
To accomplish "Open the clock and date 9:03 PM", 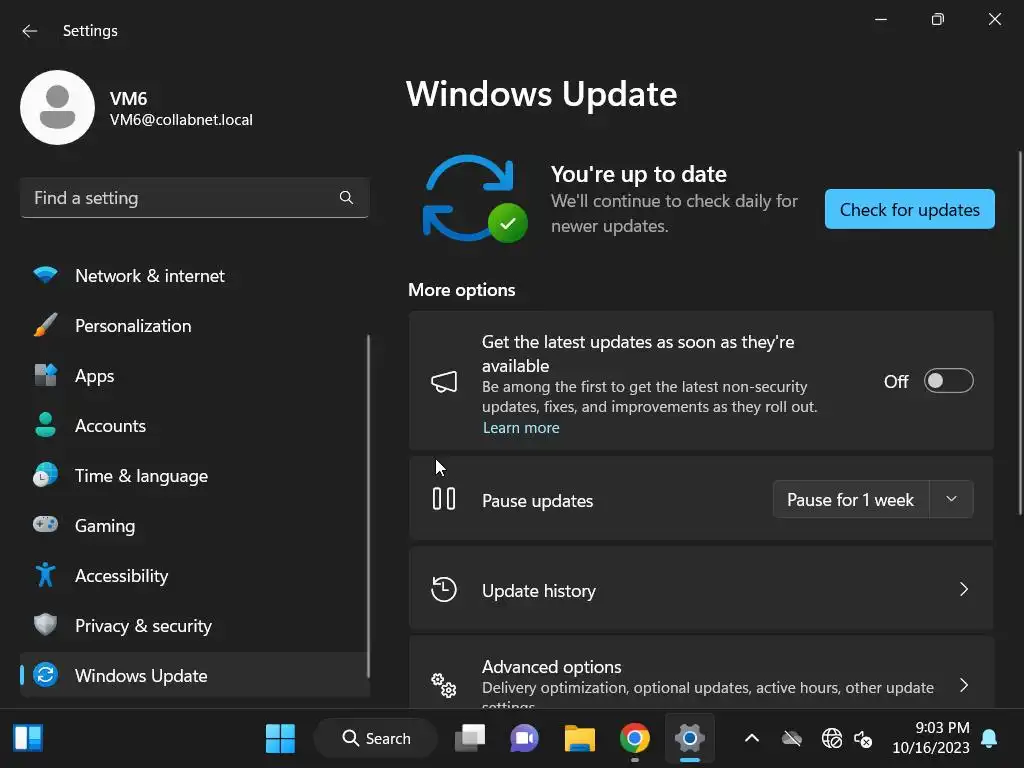I will (x=931, y=738).
